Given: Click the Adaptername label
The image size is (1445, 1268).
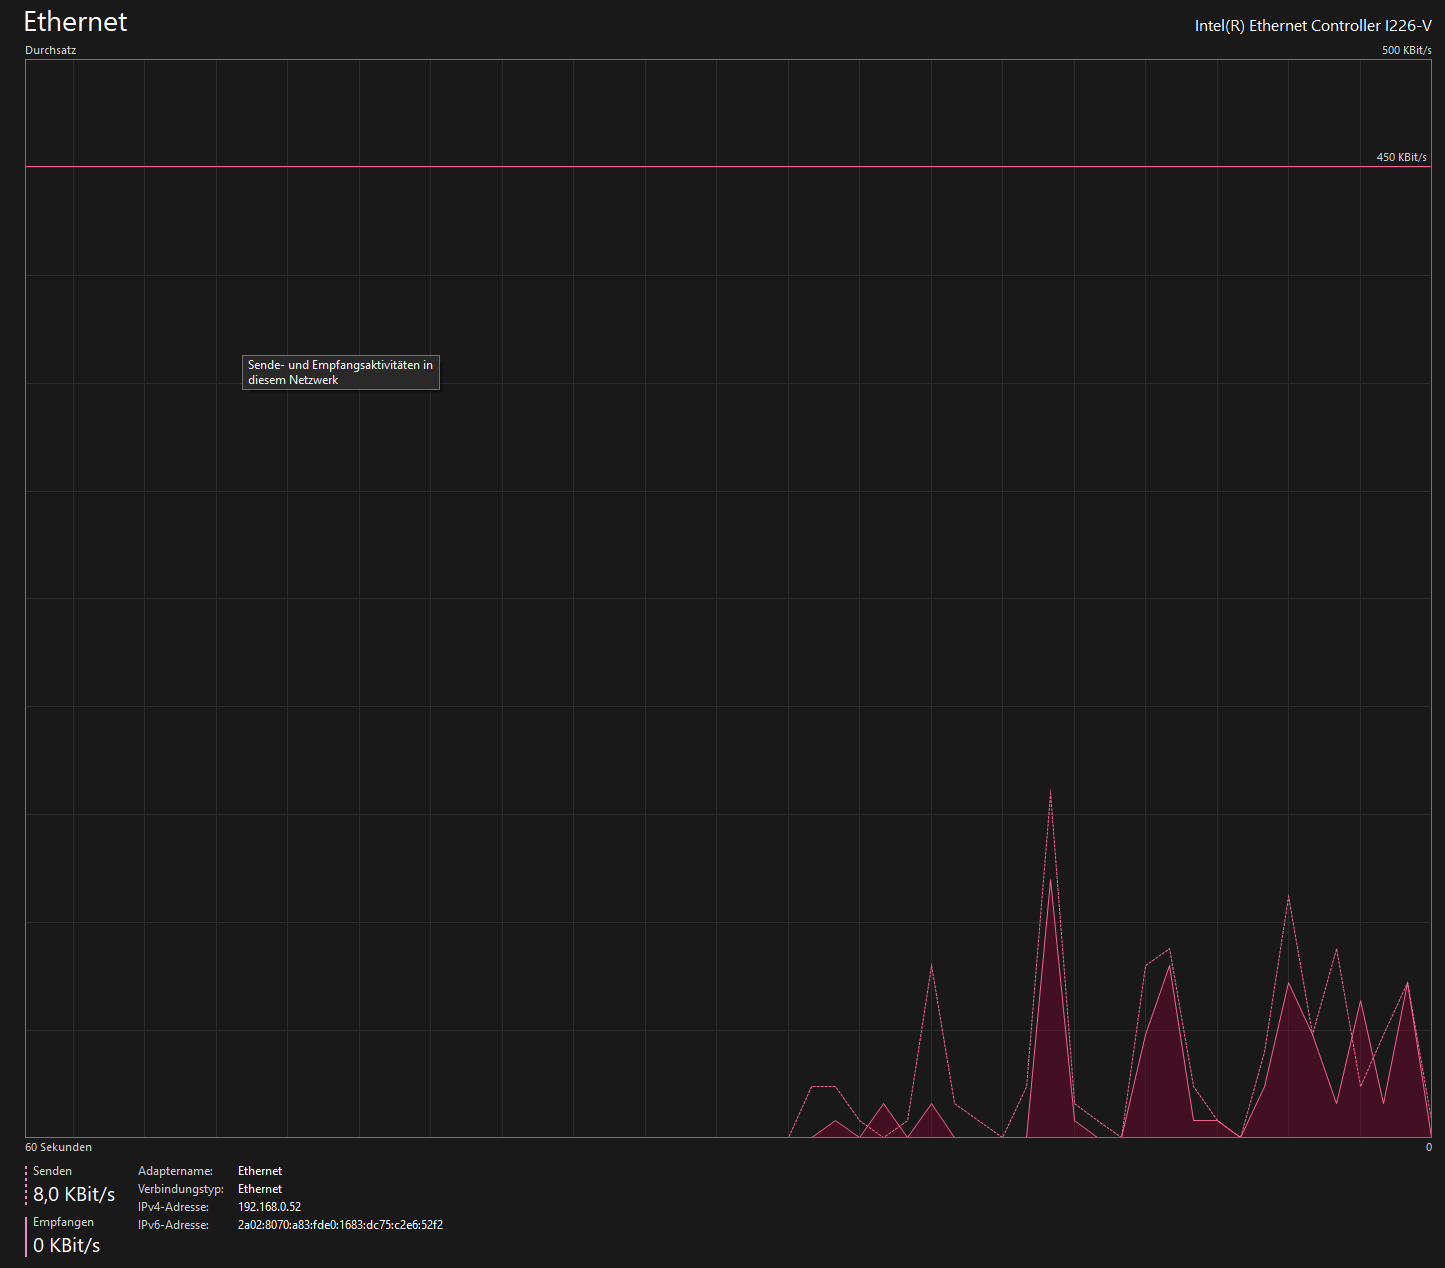Looking at the screenshot, I should click(x=175, y=1171).
